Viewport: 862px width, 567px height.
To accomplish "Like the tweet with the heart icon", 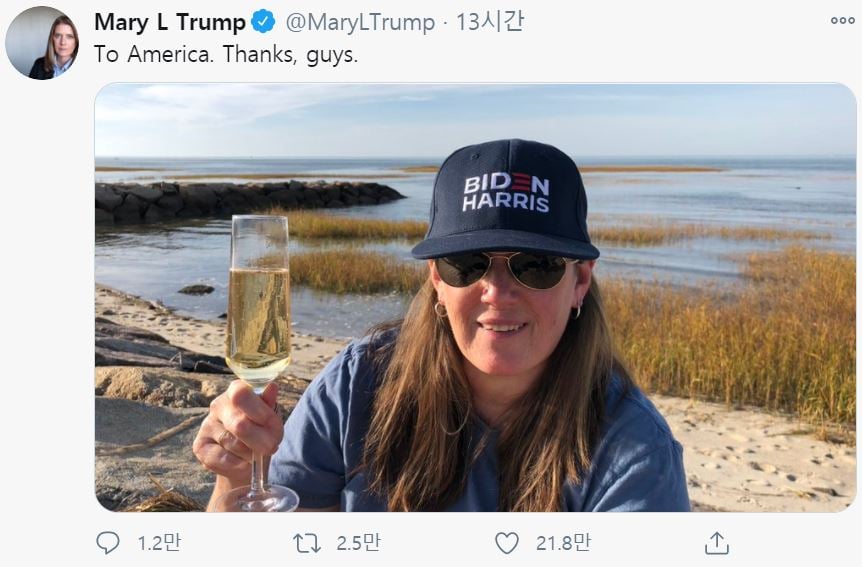I will (x=507, y=543).
